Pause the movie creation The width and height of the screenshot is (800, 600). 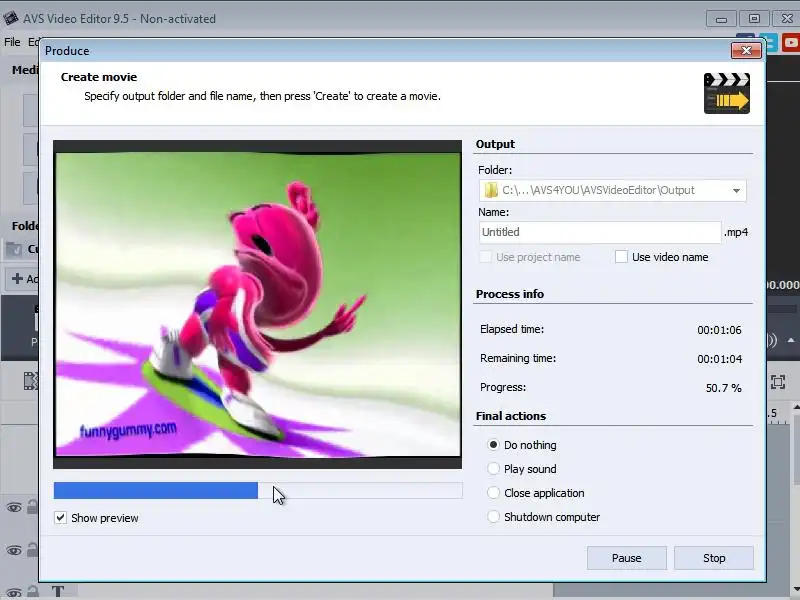(x=627, y=558)
